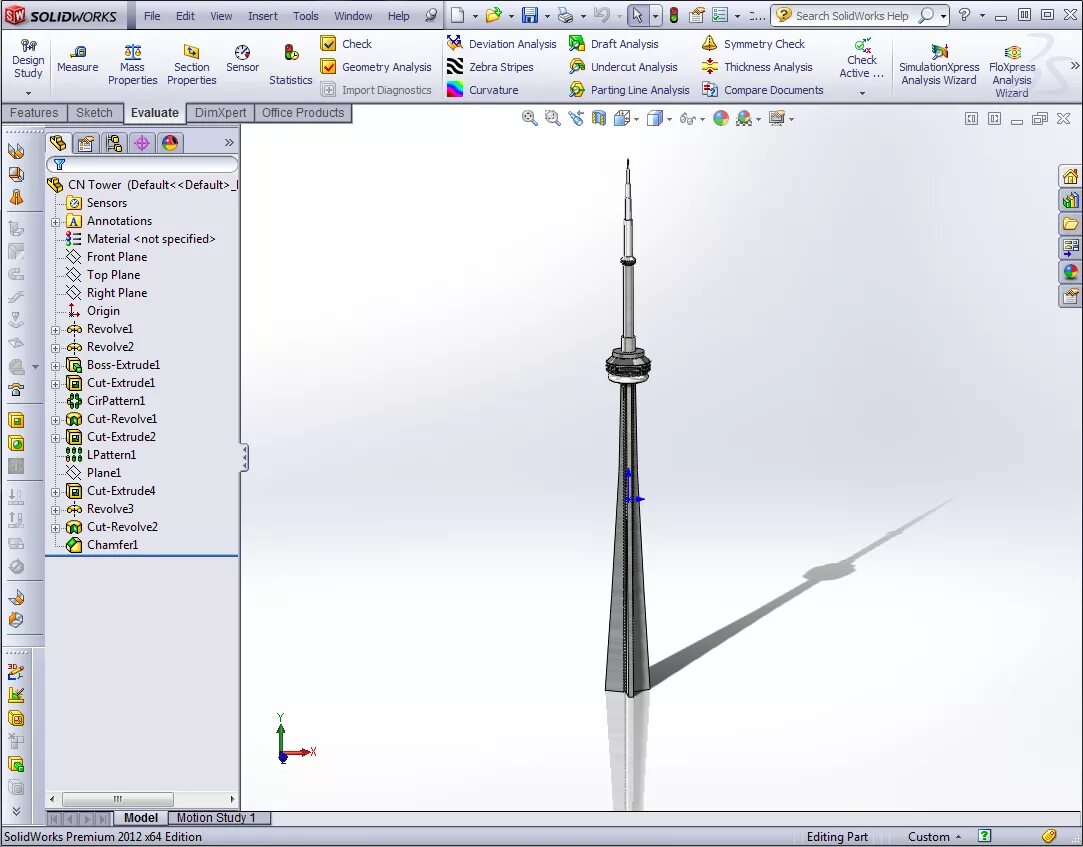The image size is (1083, 847).
Task: Open Design Study
Action: 28,59
